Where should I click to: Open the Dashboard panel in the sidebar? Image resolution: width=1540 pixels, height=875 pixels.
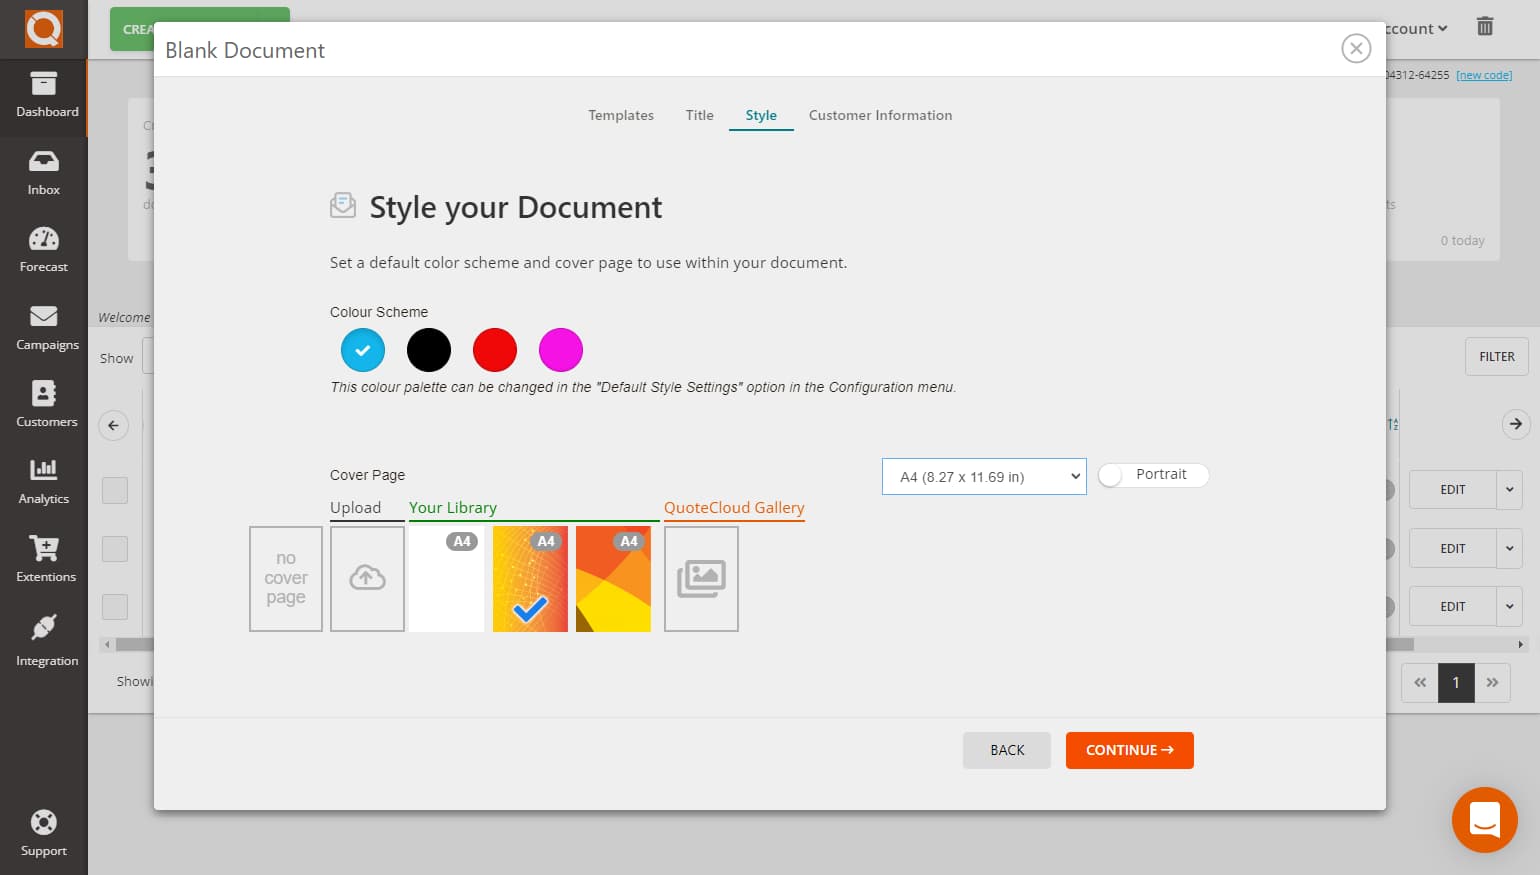coord(45,97)
